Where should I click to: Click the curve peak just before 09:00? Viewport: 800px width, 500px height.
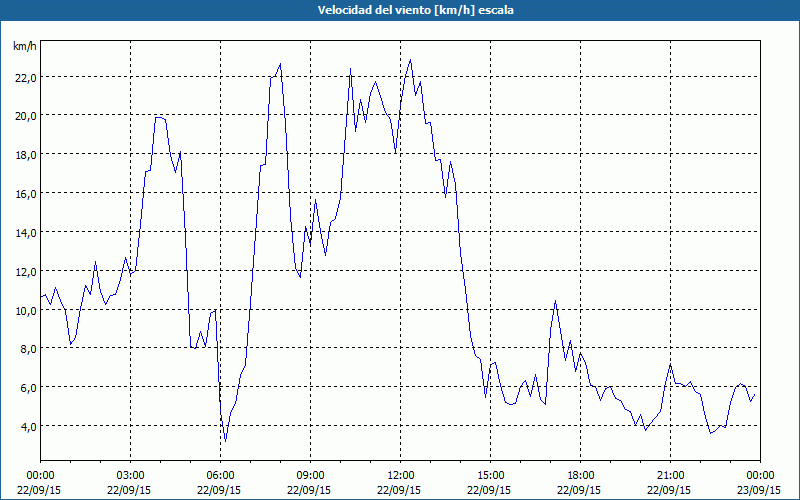click(x=280, y=64)
